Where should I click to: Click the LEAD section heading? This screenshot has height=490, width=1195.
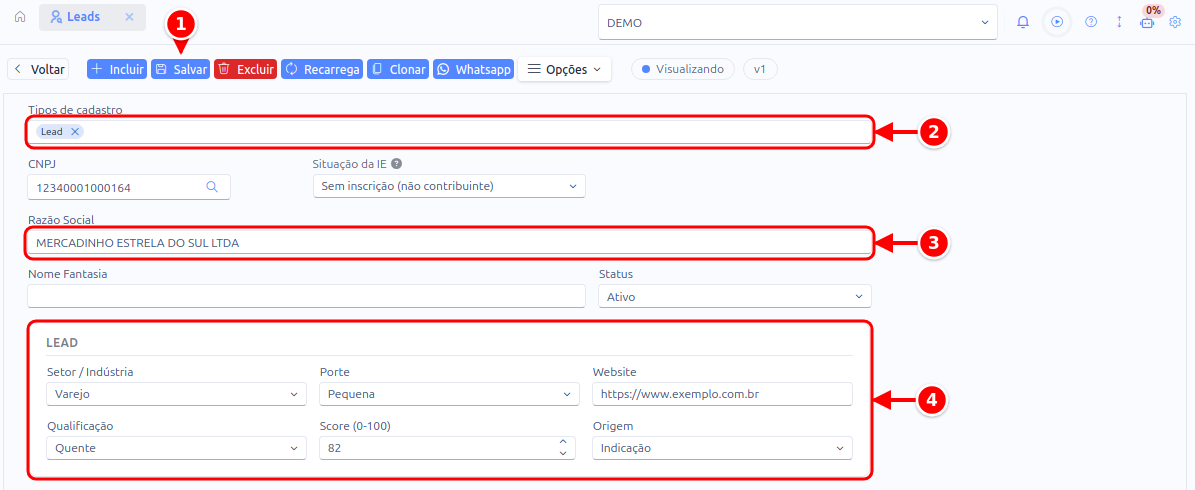pos(62,343)
